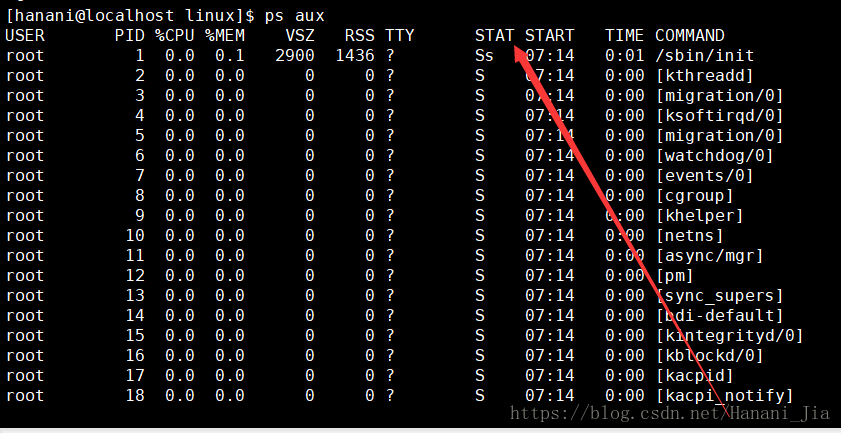
Task: Click the prompt [hanani@localhost linux]$
Action: pyautogui.click(x=130, y=16)
